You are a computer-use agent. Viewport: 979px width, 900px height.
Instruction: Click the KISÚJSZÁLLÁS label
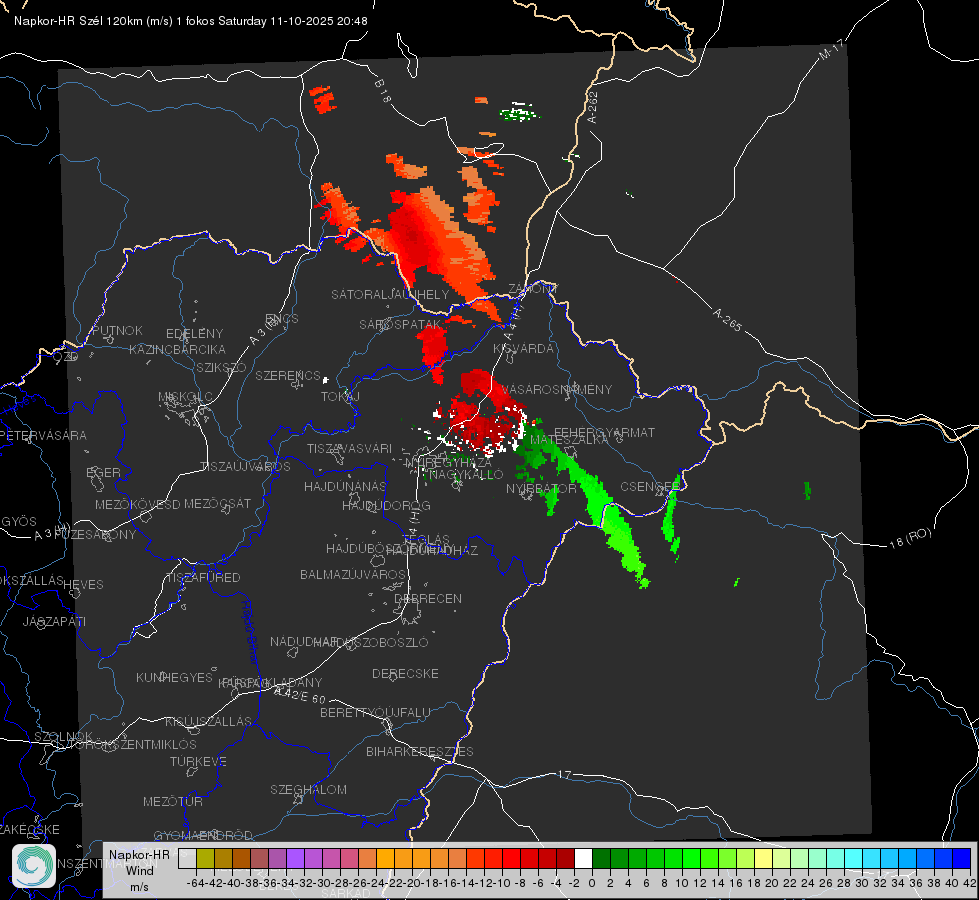point(209,721)
